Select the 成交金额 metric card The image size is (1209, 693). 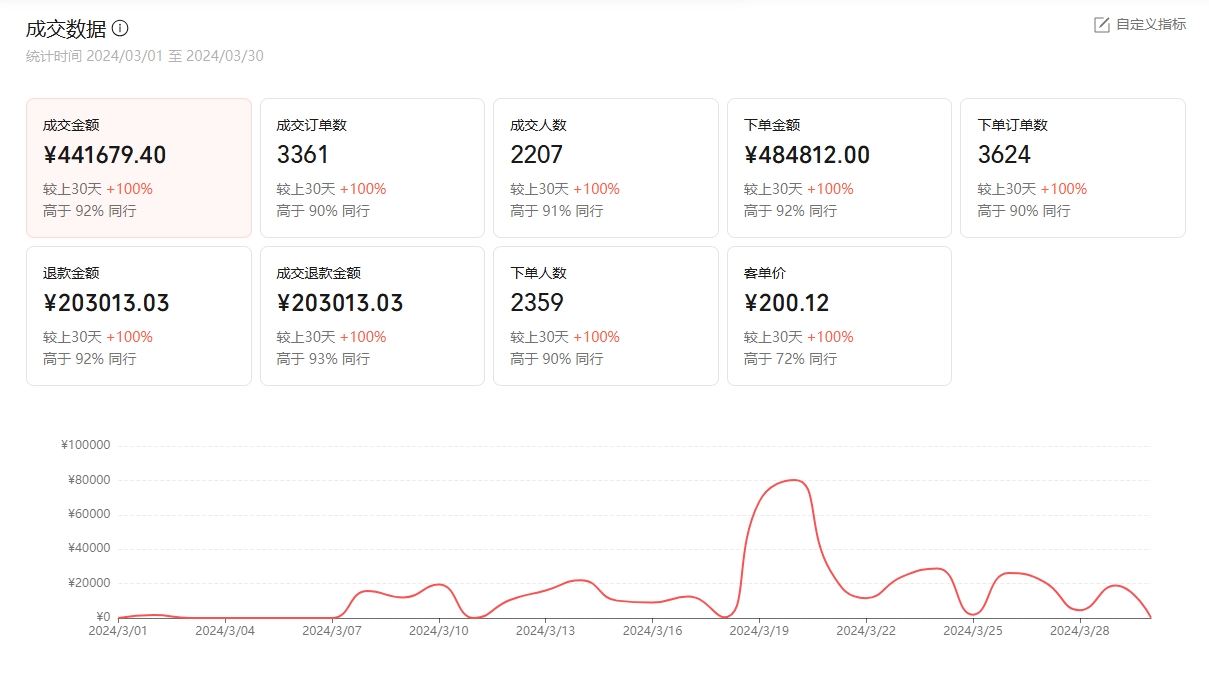click(x=139, y=168)
